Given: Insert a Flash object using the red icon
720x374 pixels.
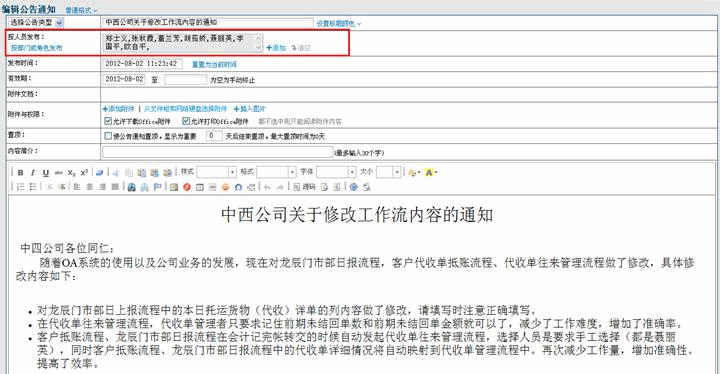Looking at the screenshot, I should [x=186, y=187].
